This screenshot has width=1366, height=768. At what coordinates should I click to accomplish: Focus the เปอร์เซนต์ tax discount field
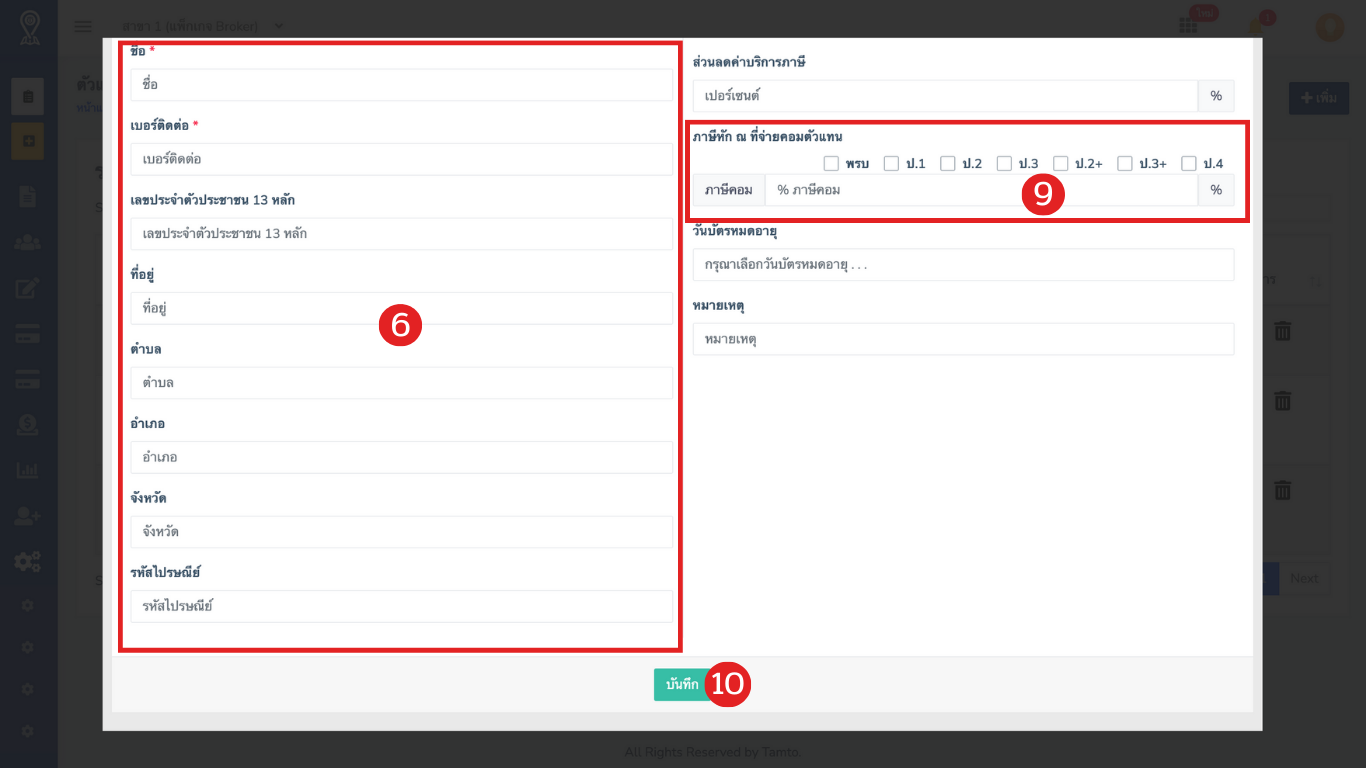click(x=945, y=96)
